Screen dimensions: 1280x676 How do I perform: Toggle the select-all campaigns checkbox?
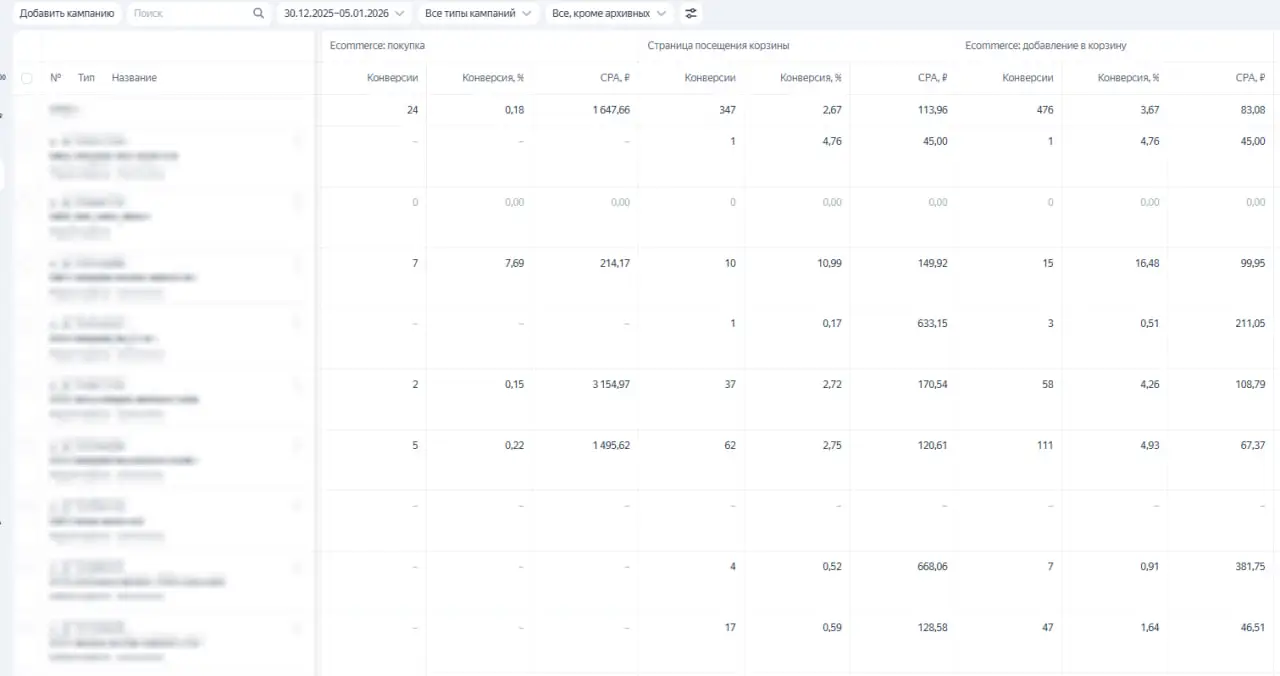[x=27, y=78]
